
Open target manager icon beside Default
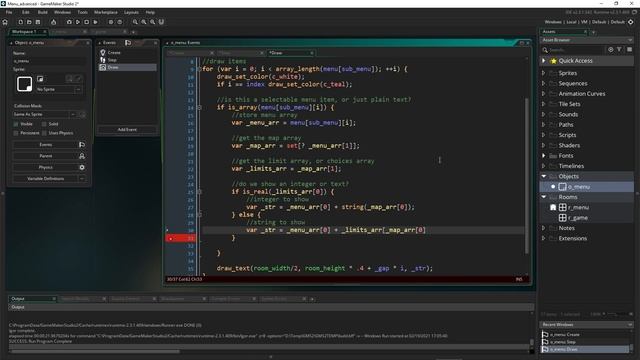coord(631,22)
